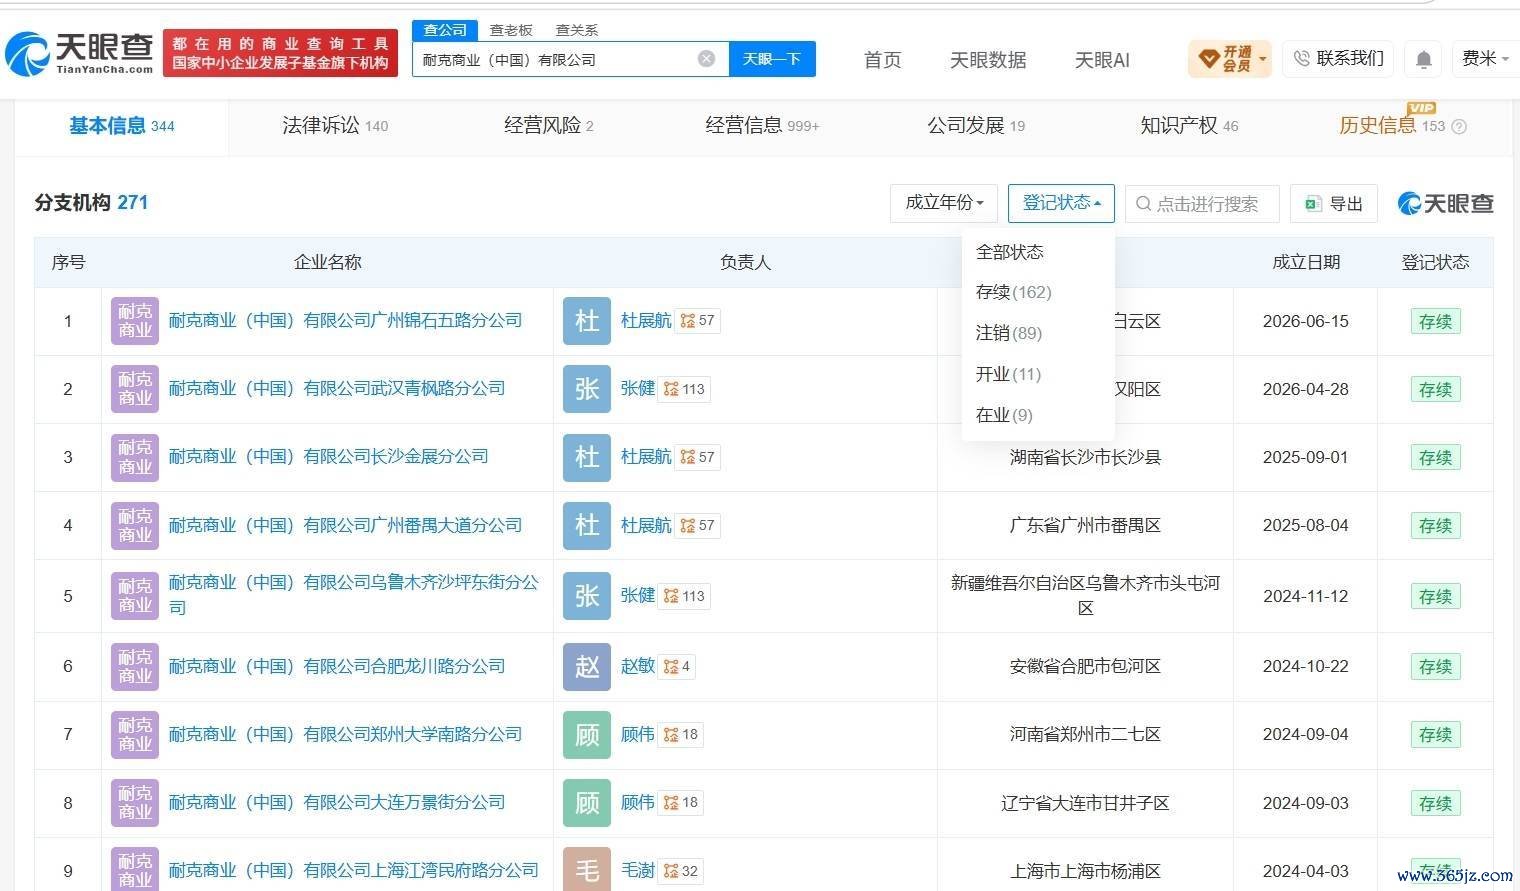
Task: Open relation count 4 badge beside 赵敏
Action: [677, 666]
